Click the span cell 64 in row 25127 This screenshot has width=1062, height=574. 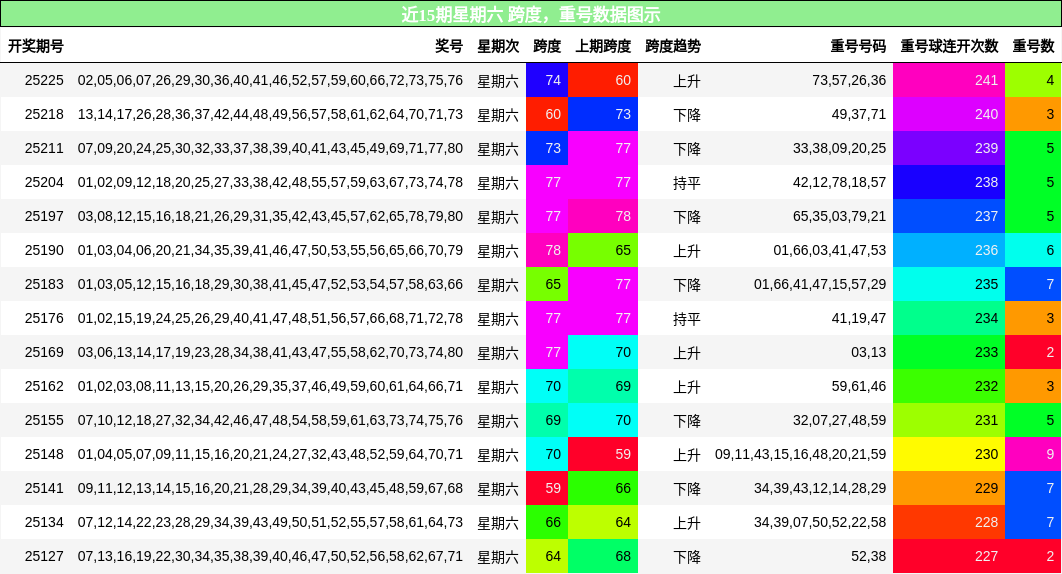click(x=547, y=556)
